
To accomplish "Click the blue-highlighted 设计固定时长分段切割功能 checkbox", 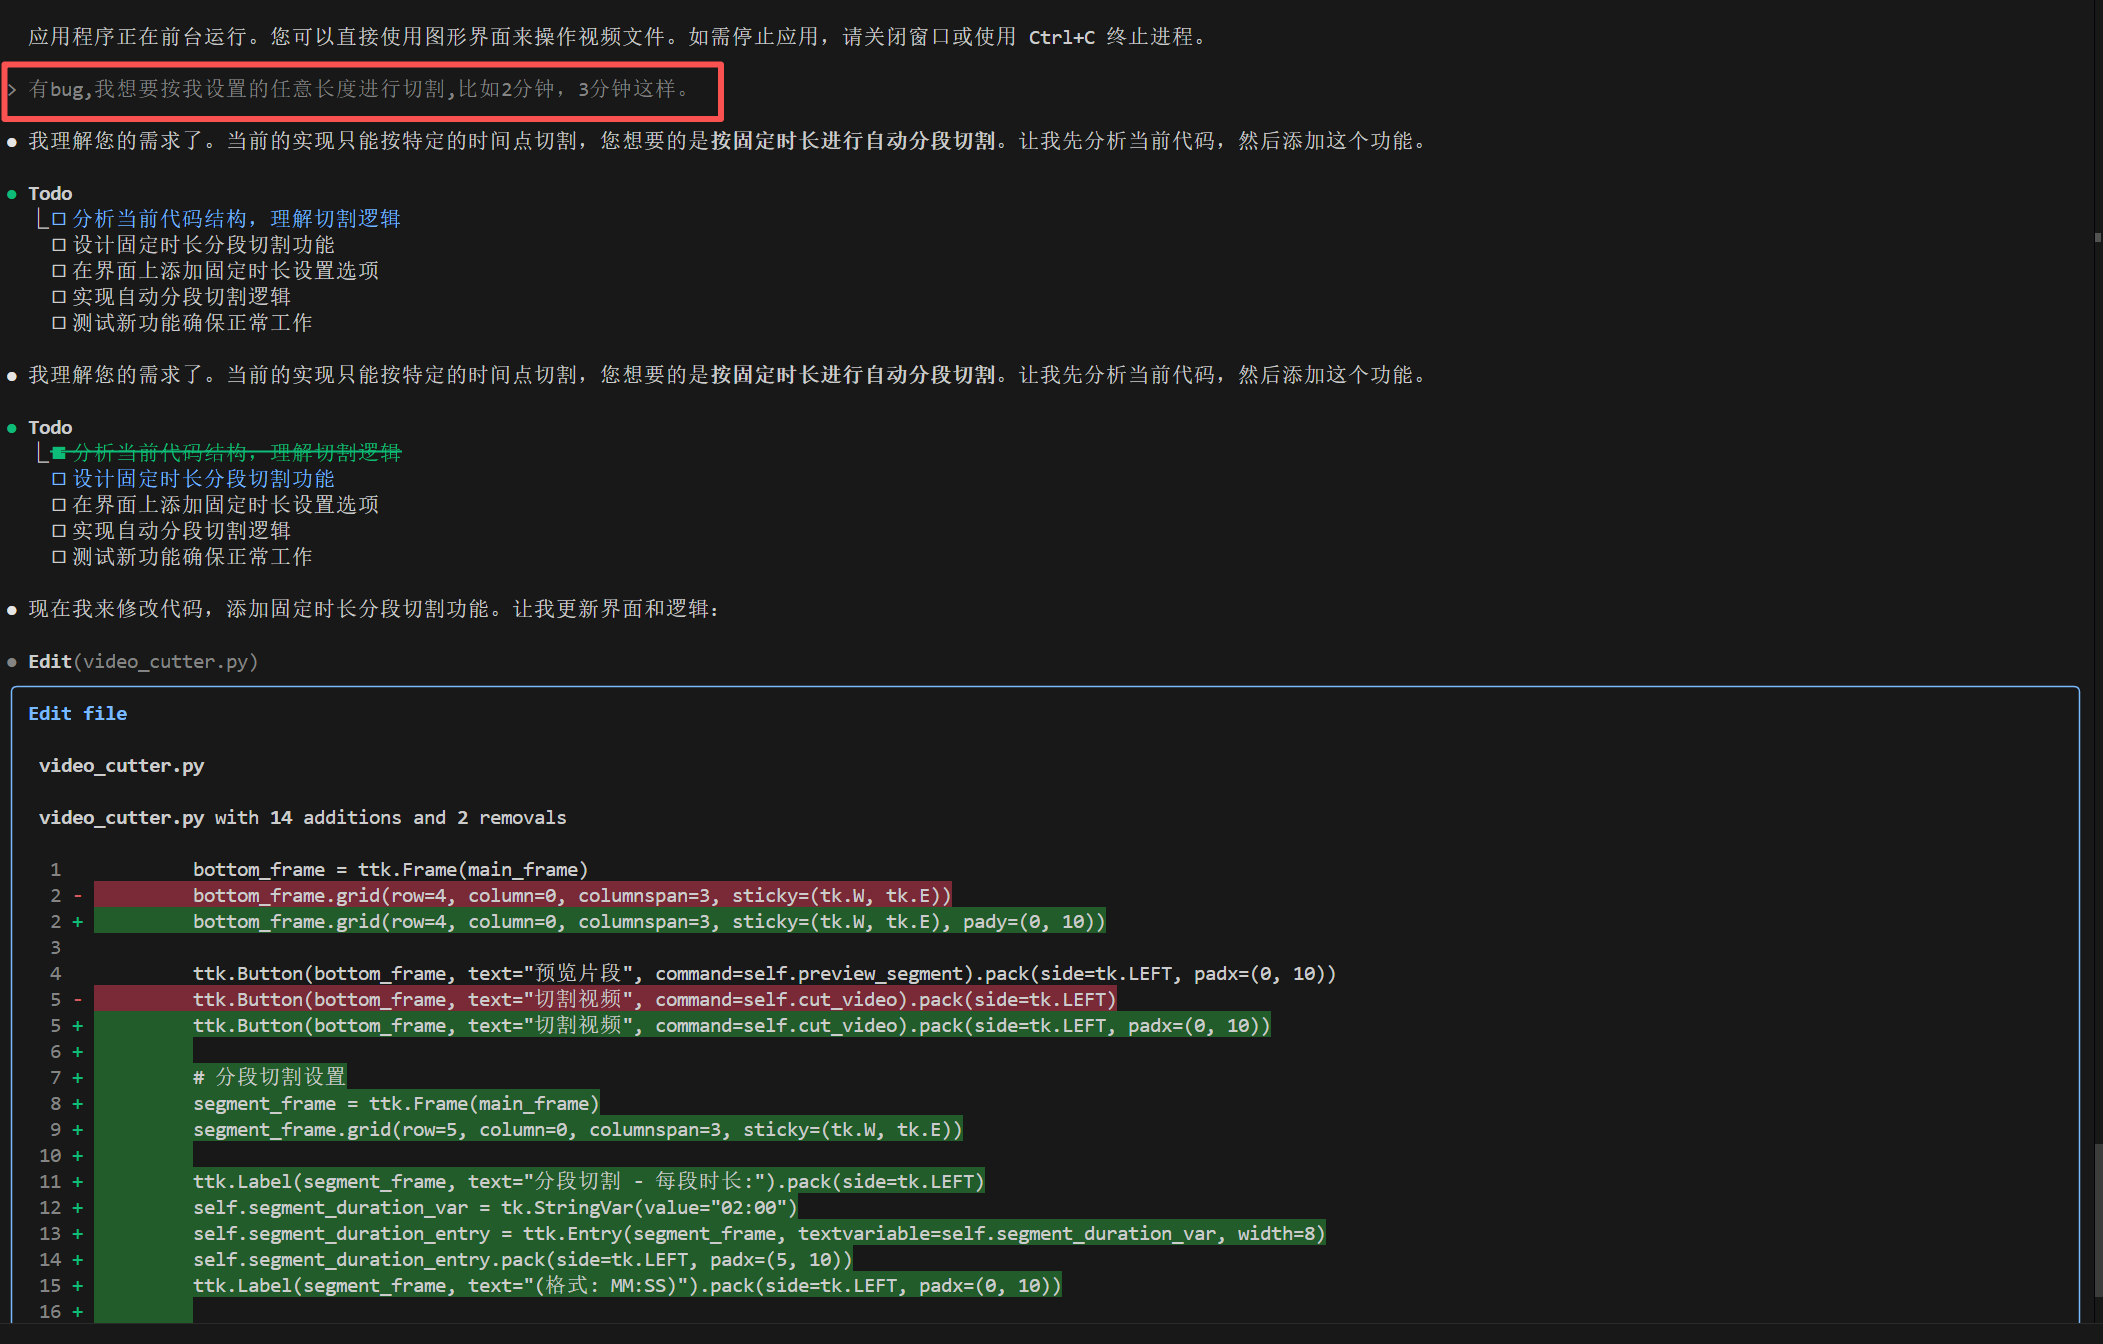I will pyautogui.click(x=59, y=479).
